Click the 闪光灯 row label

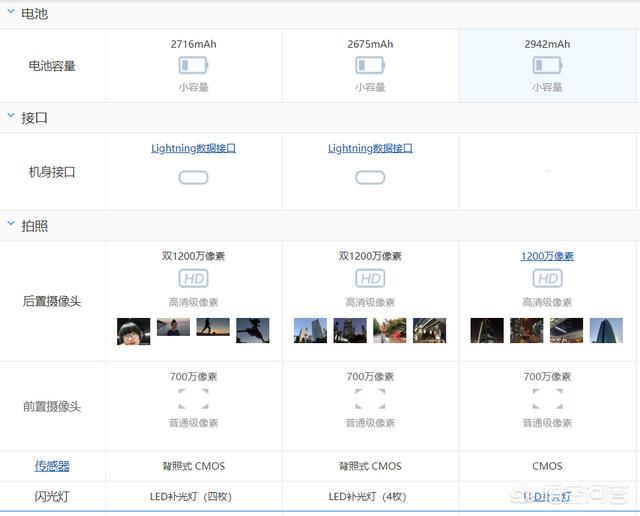pyautogui.click(x=52, y=496)
